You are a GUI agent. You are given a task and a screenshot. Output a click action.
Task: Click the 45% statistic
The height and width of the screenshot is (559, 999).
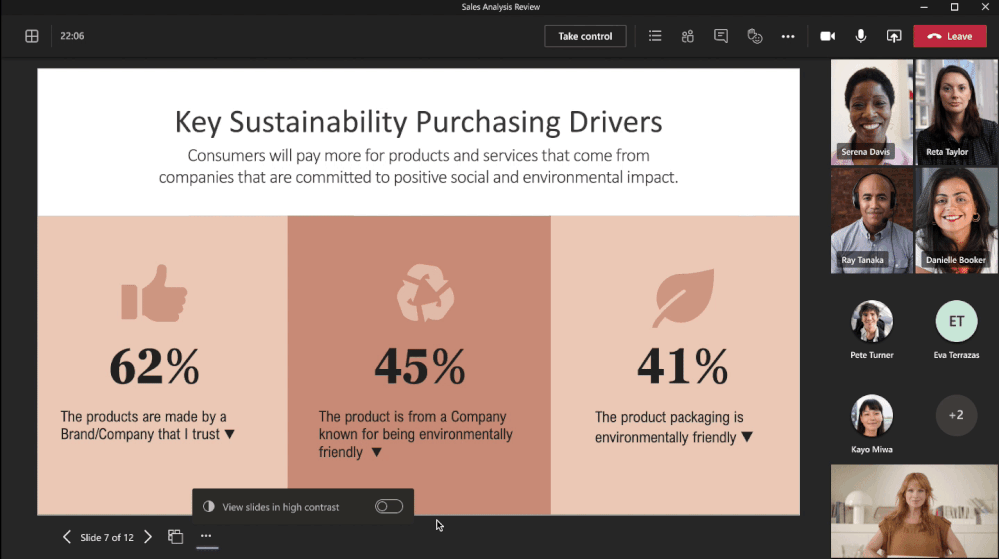pos(419,367)
